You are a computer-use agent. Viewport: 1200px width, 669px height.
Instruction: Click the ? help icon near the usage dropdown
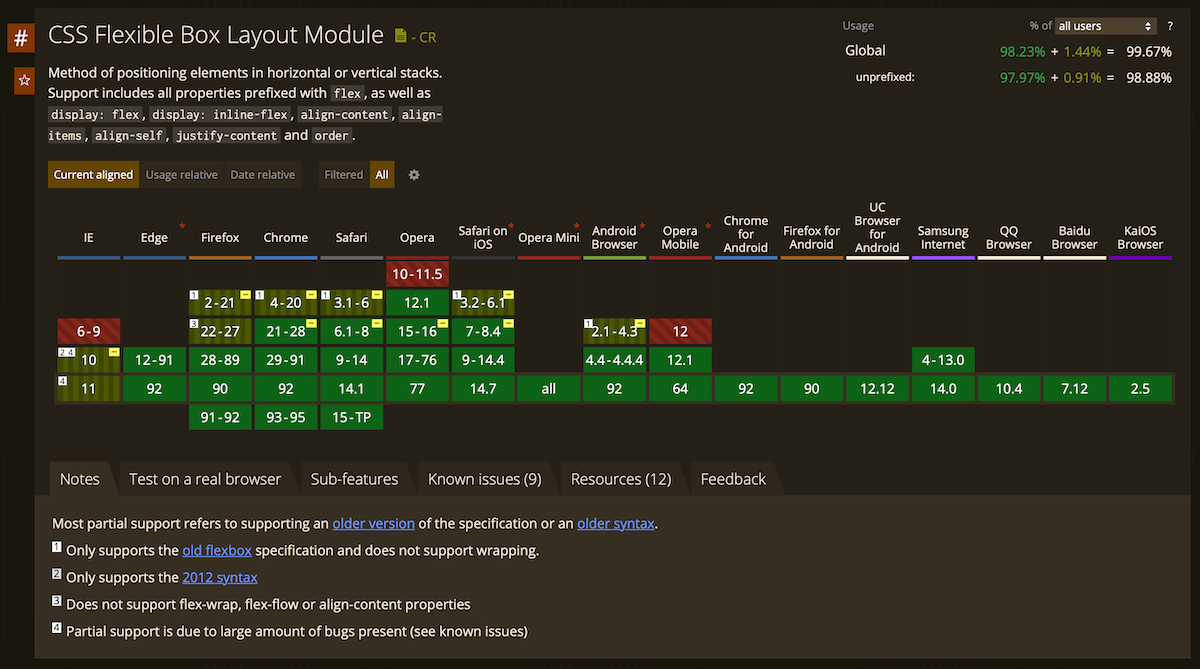tap(1170, 25)
